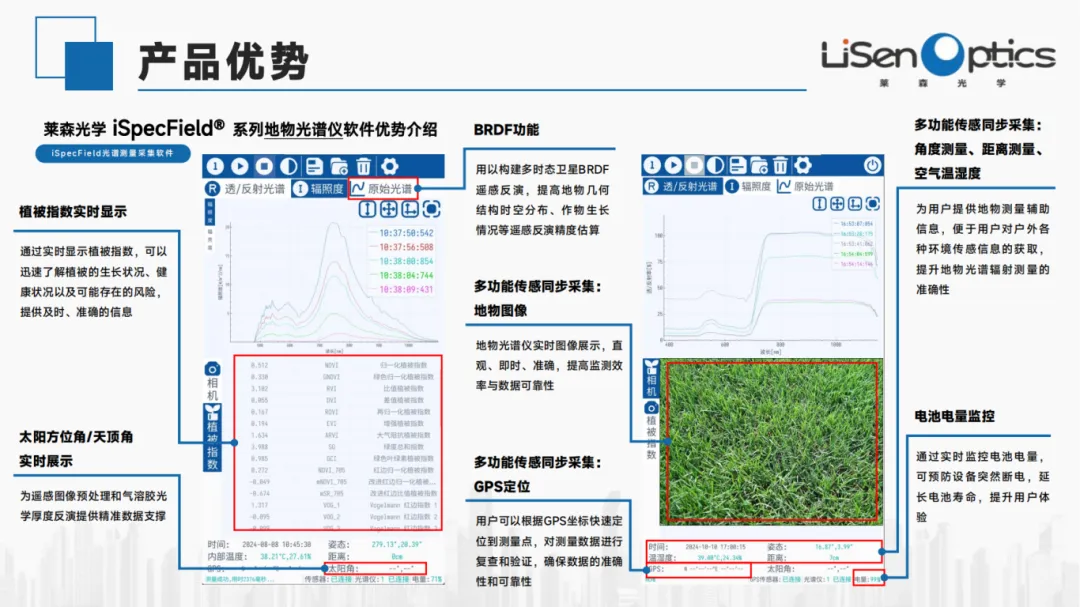Screen dimensions: 1080x607
Task: Select the SG 绿度总和指数 row
Action: pyautogui.click(x=338, y=447)
